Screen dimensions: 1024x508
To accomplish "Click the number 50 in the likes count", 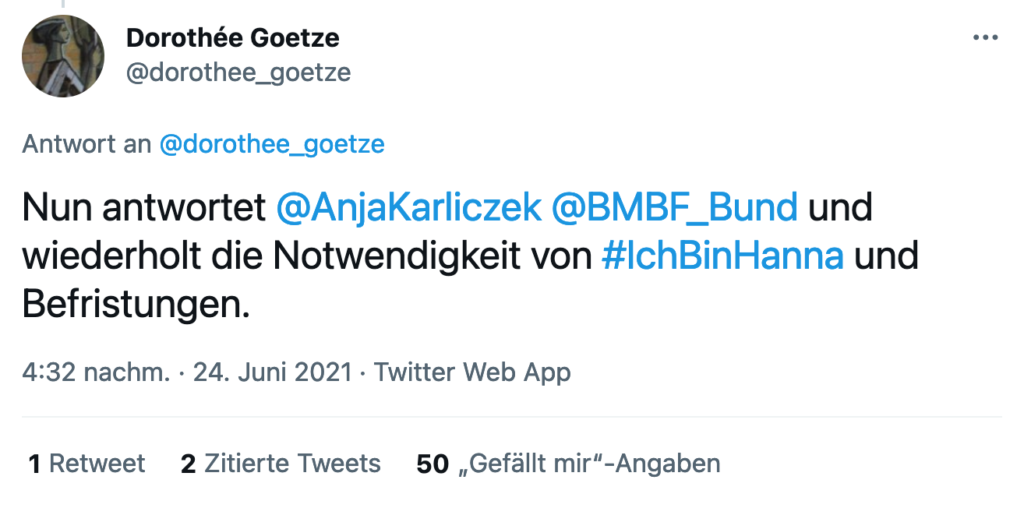I will [x=432, y=464].
